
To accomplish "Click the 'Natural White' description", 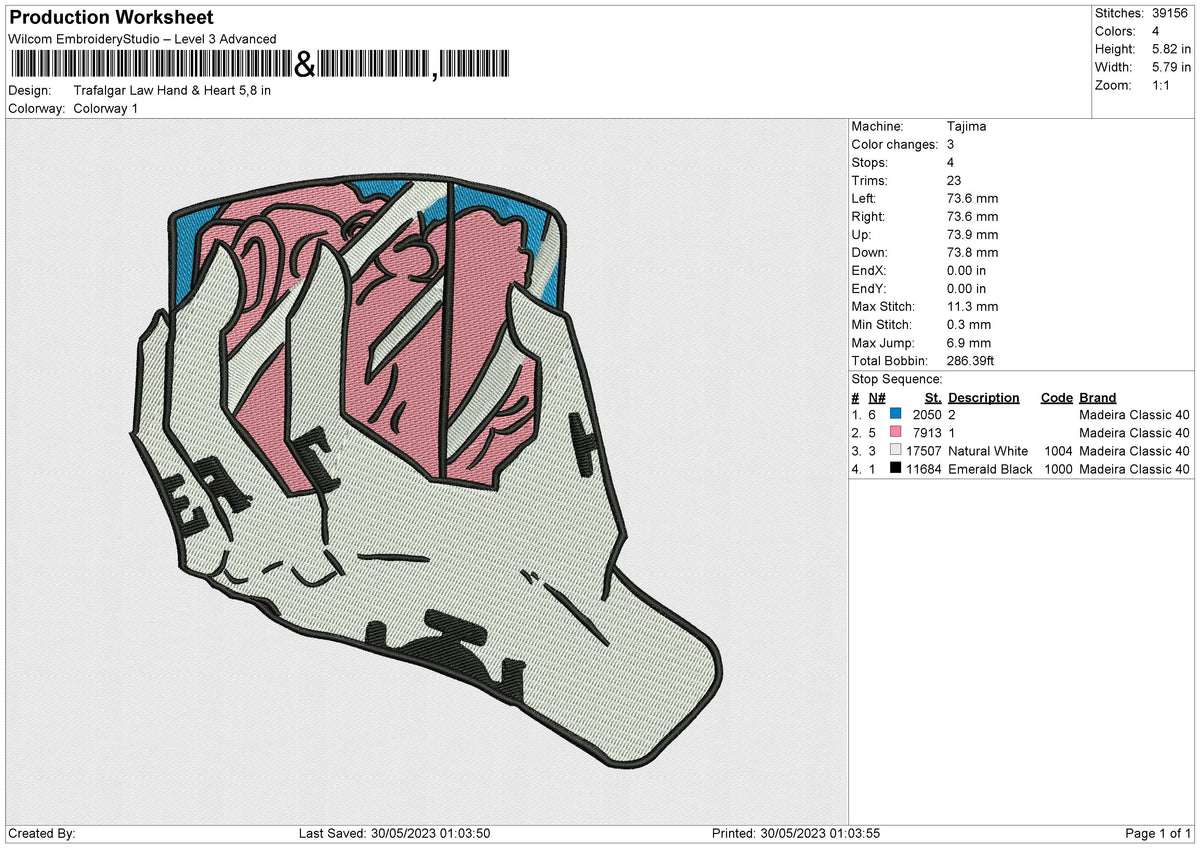I will [x=988, y=451].
